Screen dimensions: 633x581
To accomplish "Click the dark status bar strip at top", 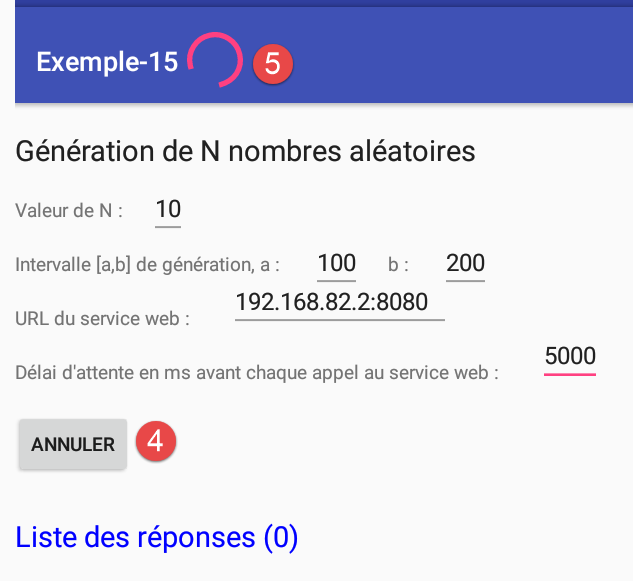I will (320, 4).
